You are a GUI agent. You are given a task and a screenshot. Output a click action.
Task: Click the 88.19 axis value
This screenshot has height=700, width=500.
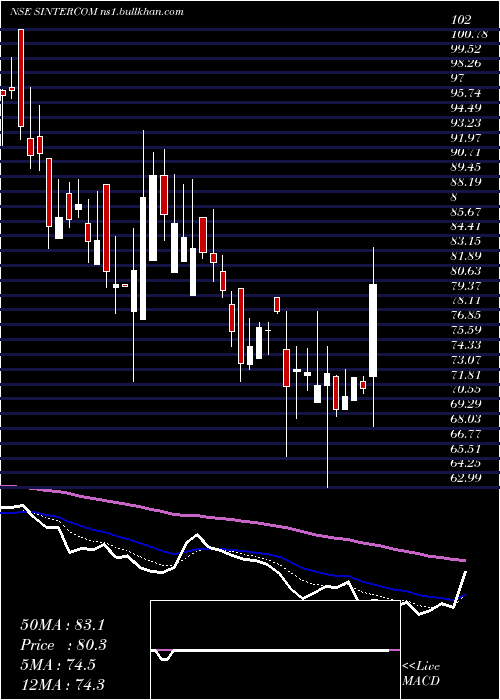pyautogui.click(x=466, y=182)
